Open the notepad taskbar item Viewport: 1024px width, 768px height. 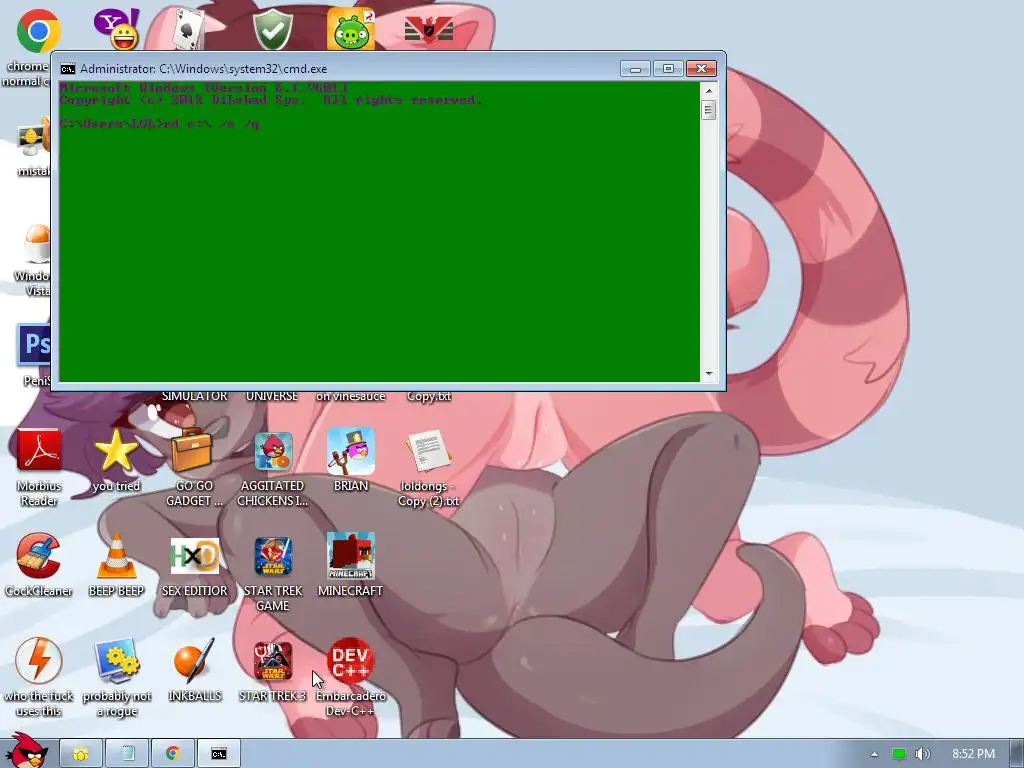(x=127, y=754)
